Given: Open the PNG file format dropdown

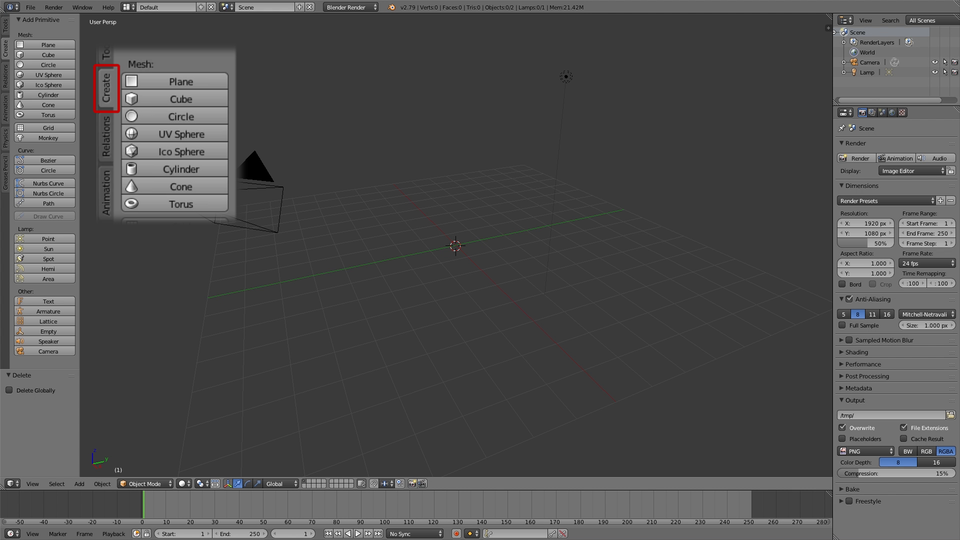Looking at the screenshot, I should click(x=866, y=451).
